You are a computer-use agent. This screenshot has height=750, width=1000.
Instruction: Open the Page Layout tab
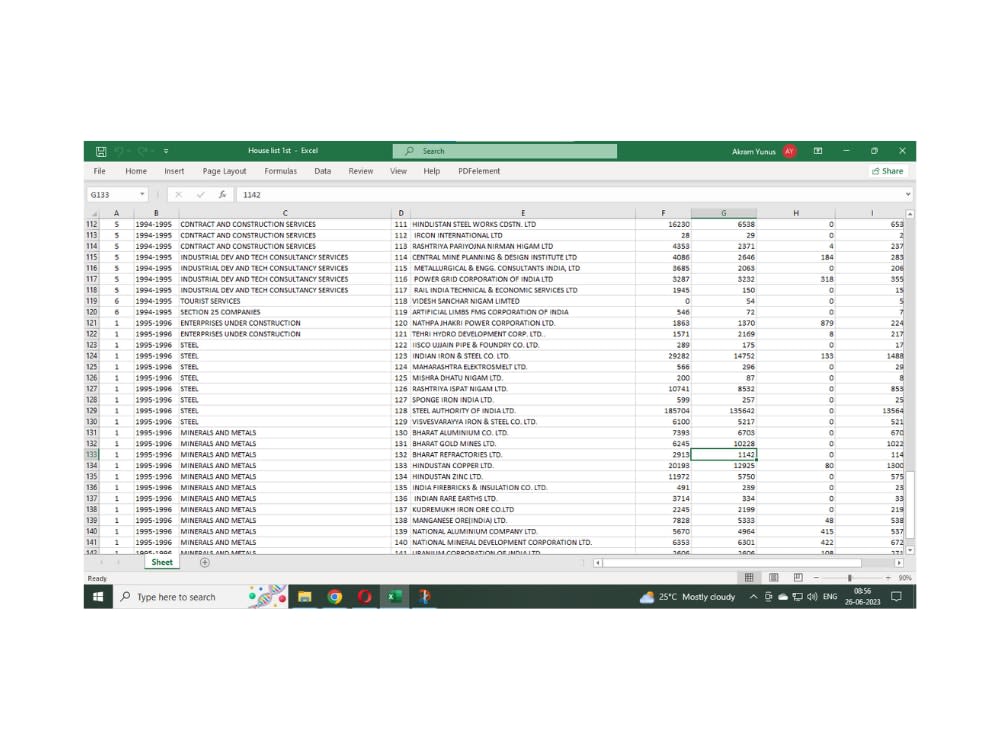click(x=224, y=171)
